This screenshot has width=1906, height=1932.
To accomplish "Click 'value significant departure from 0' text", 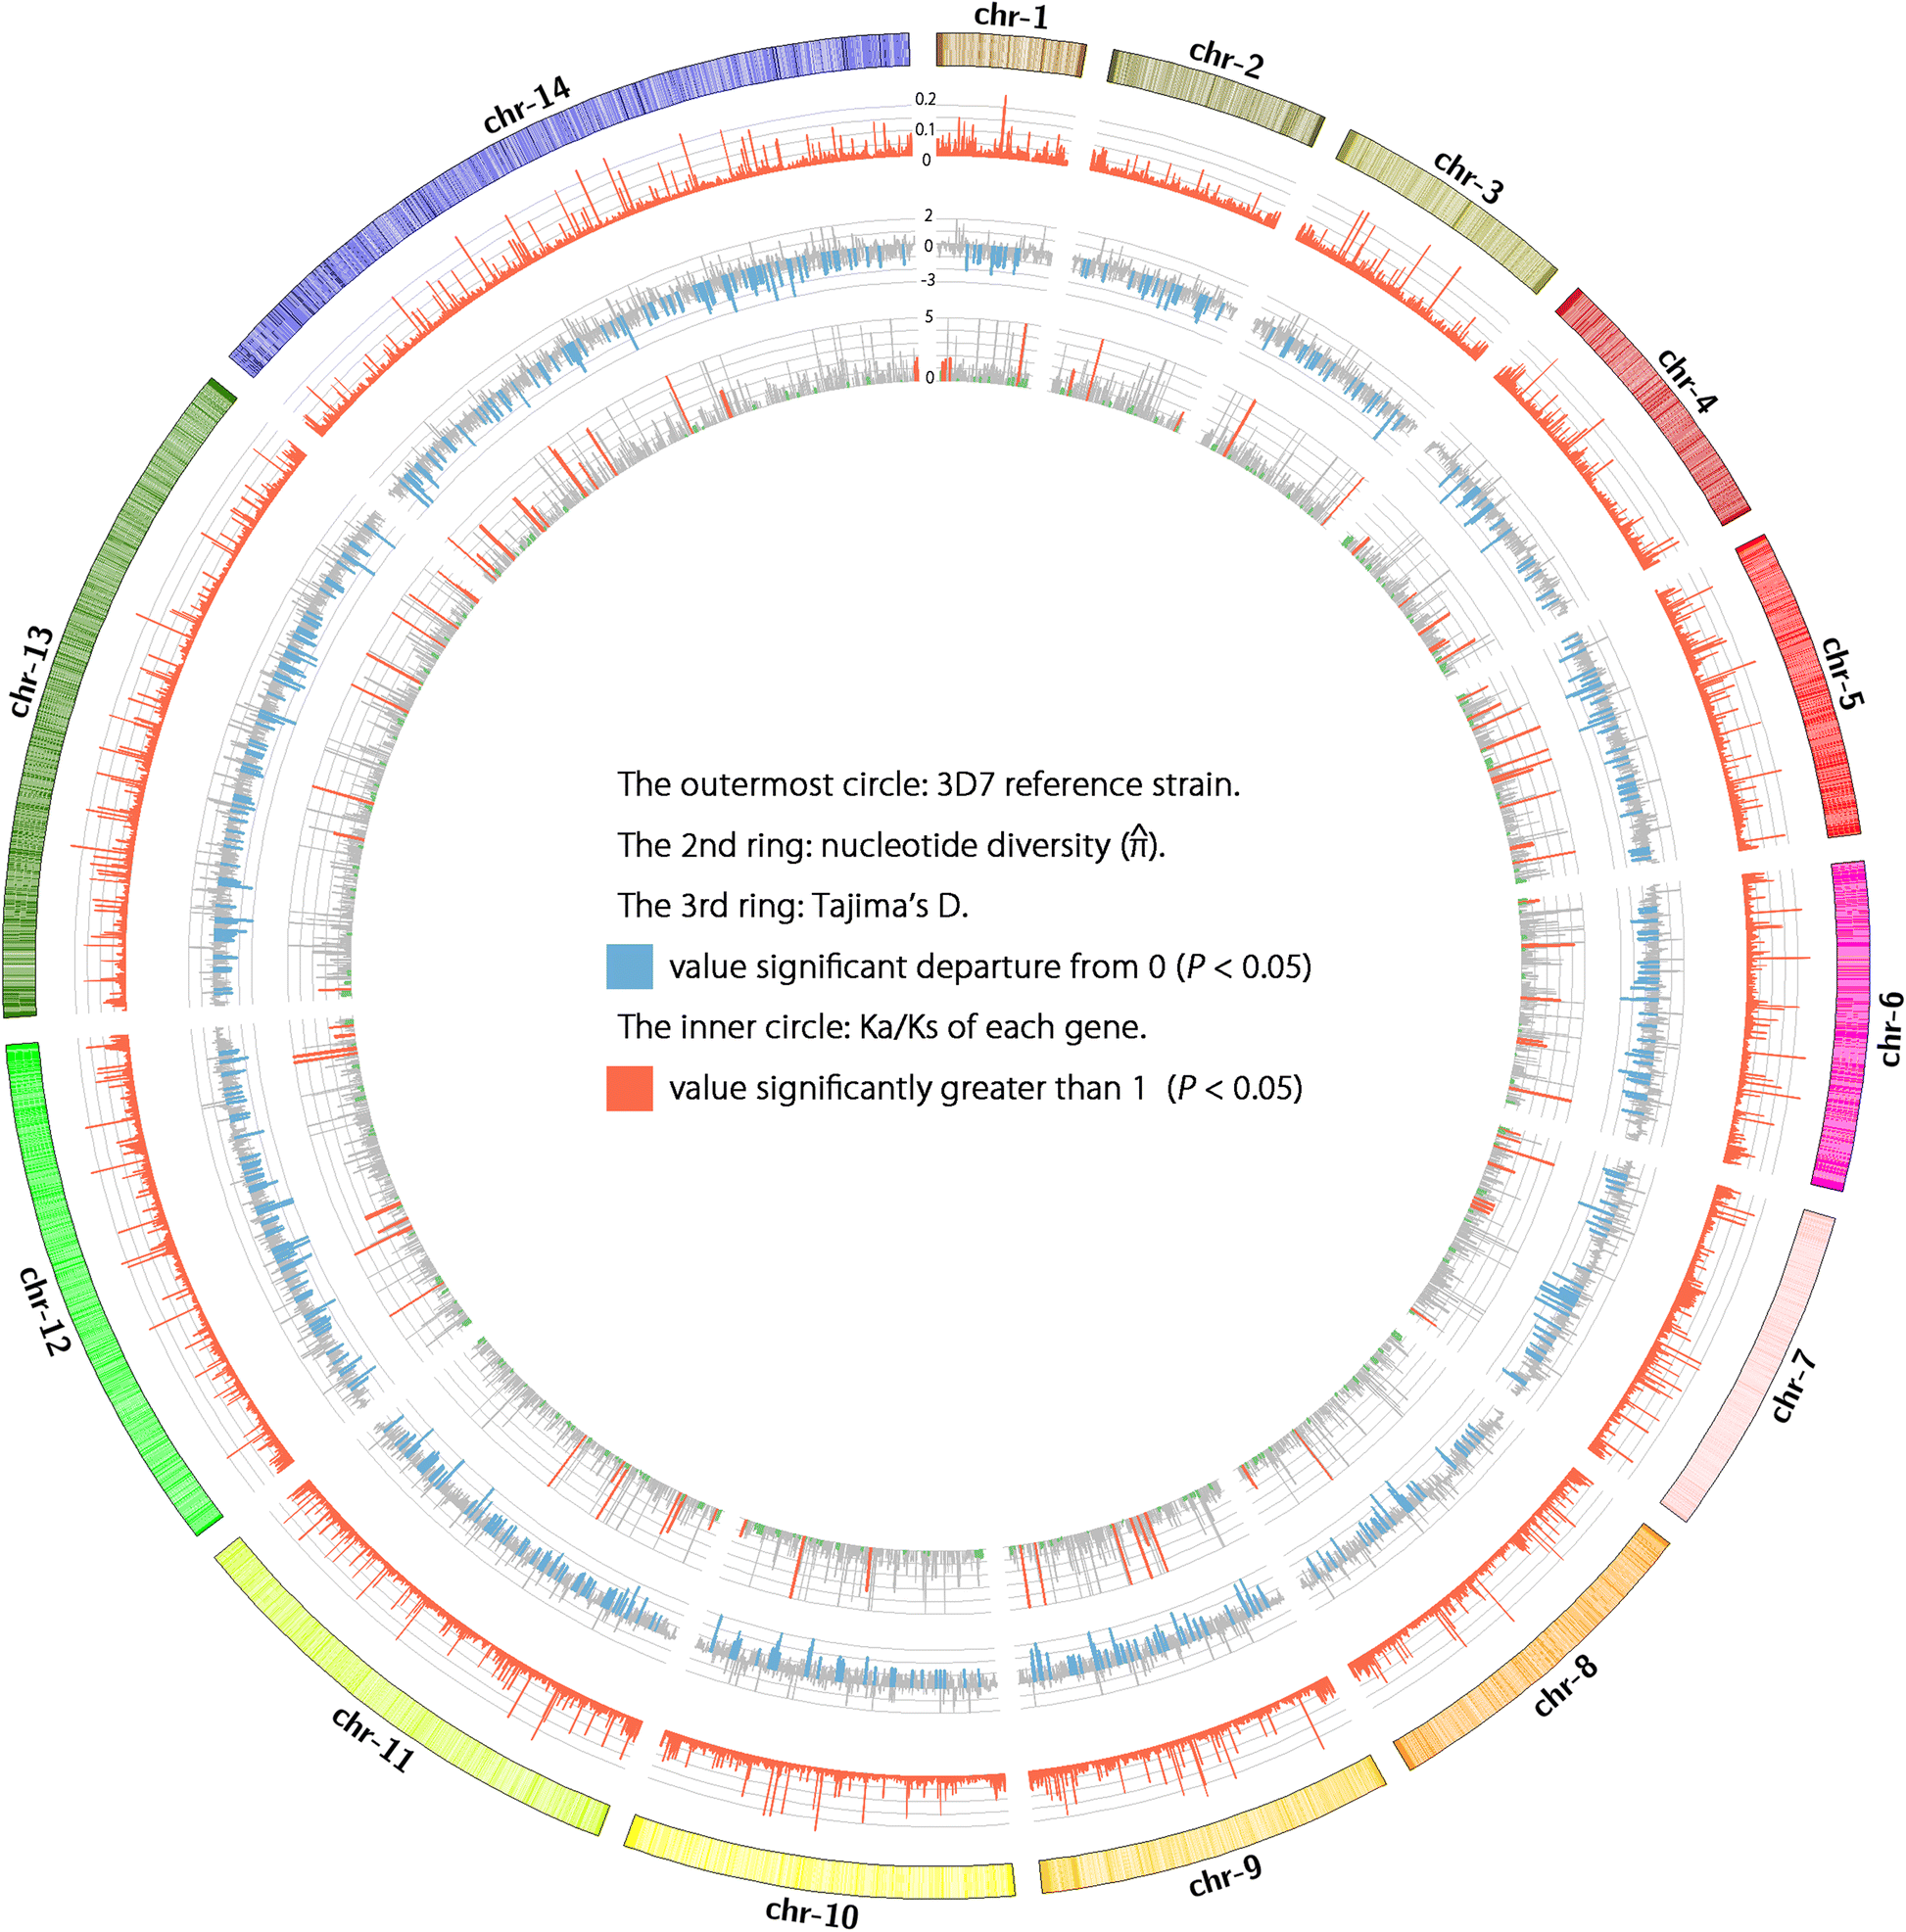I will tap(990, 967).
